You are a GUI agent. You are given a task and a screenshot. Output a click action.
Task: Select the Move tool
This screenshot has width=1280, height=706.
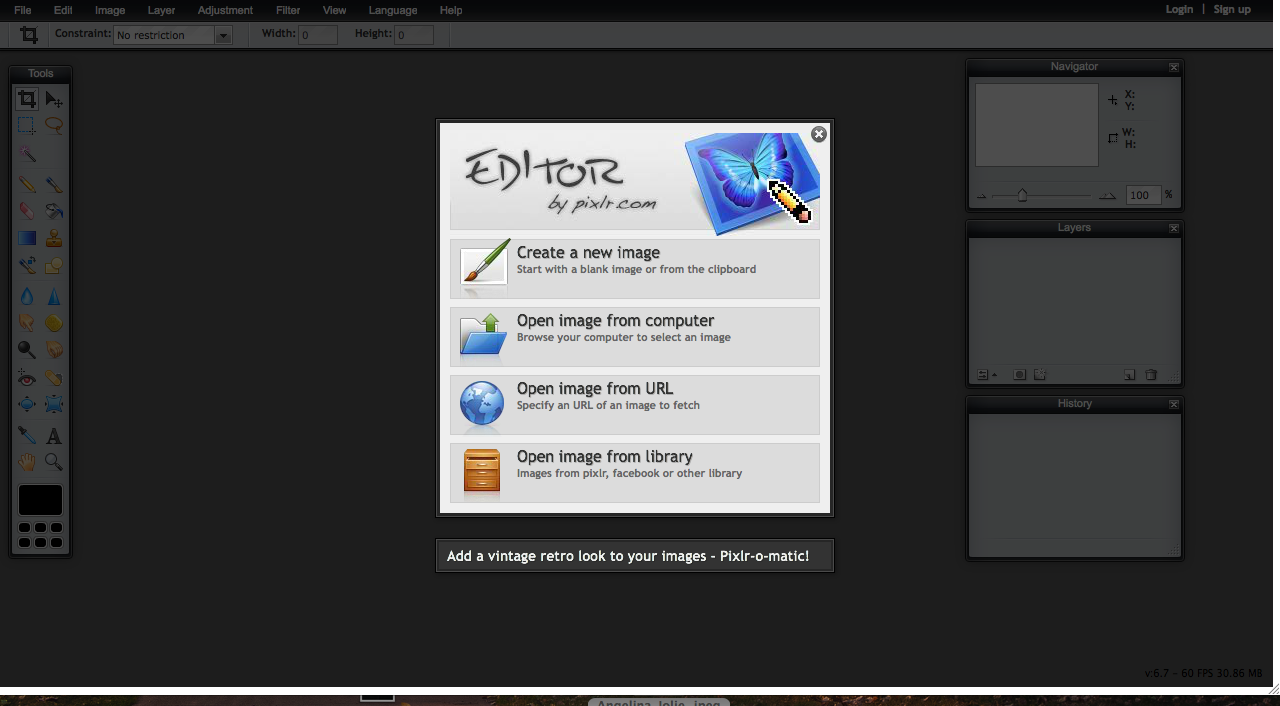pos(54,99)
